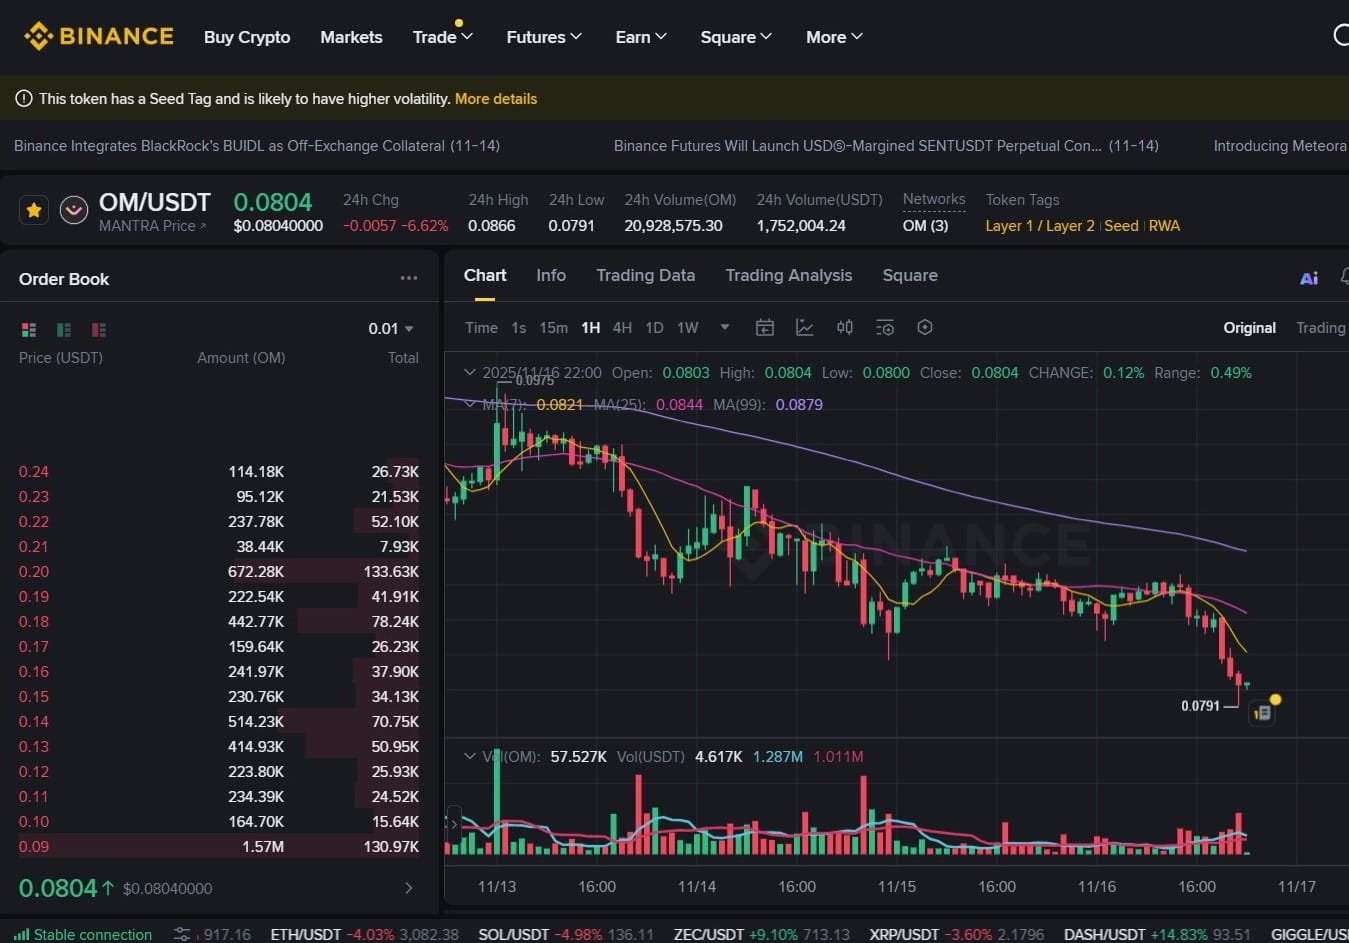Select the 1D chart interval
Screen dimensions: 1349x943
click(x=654, y=327)
